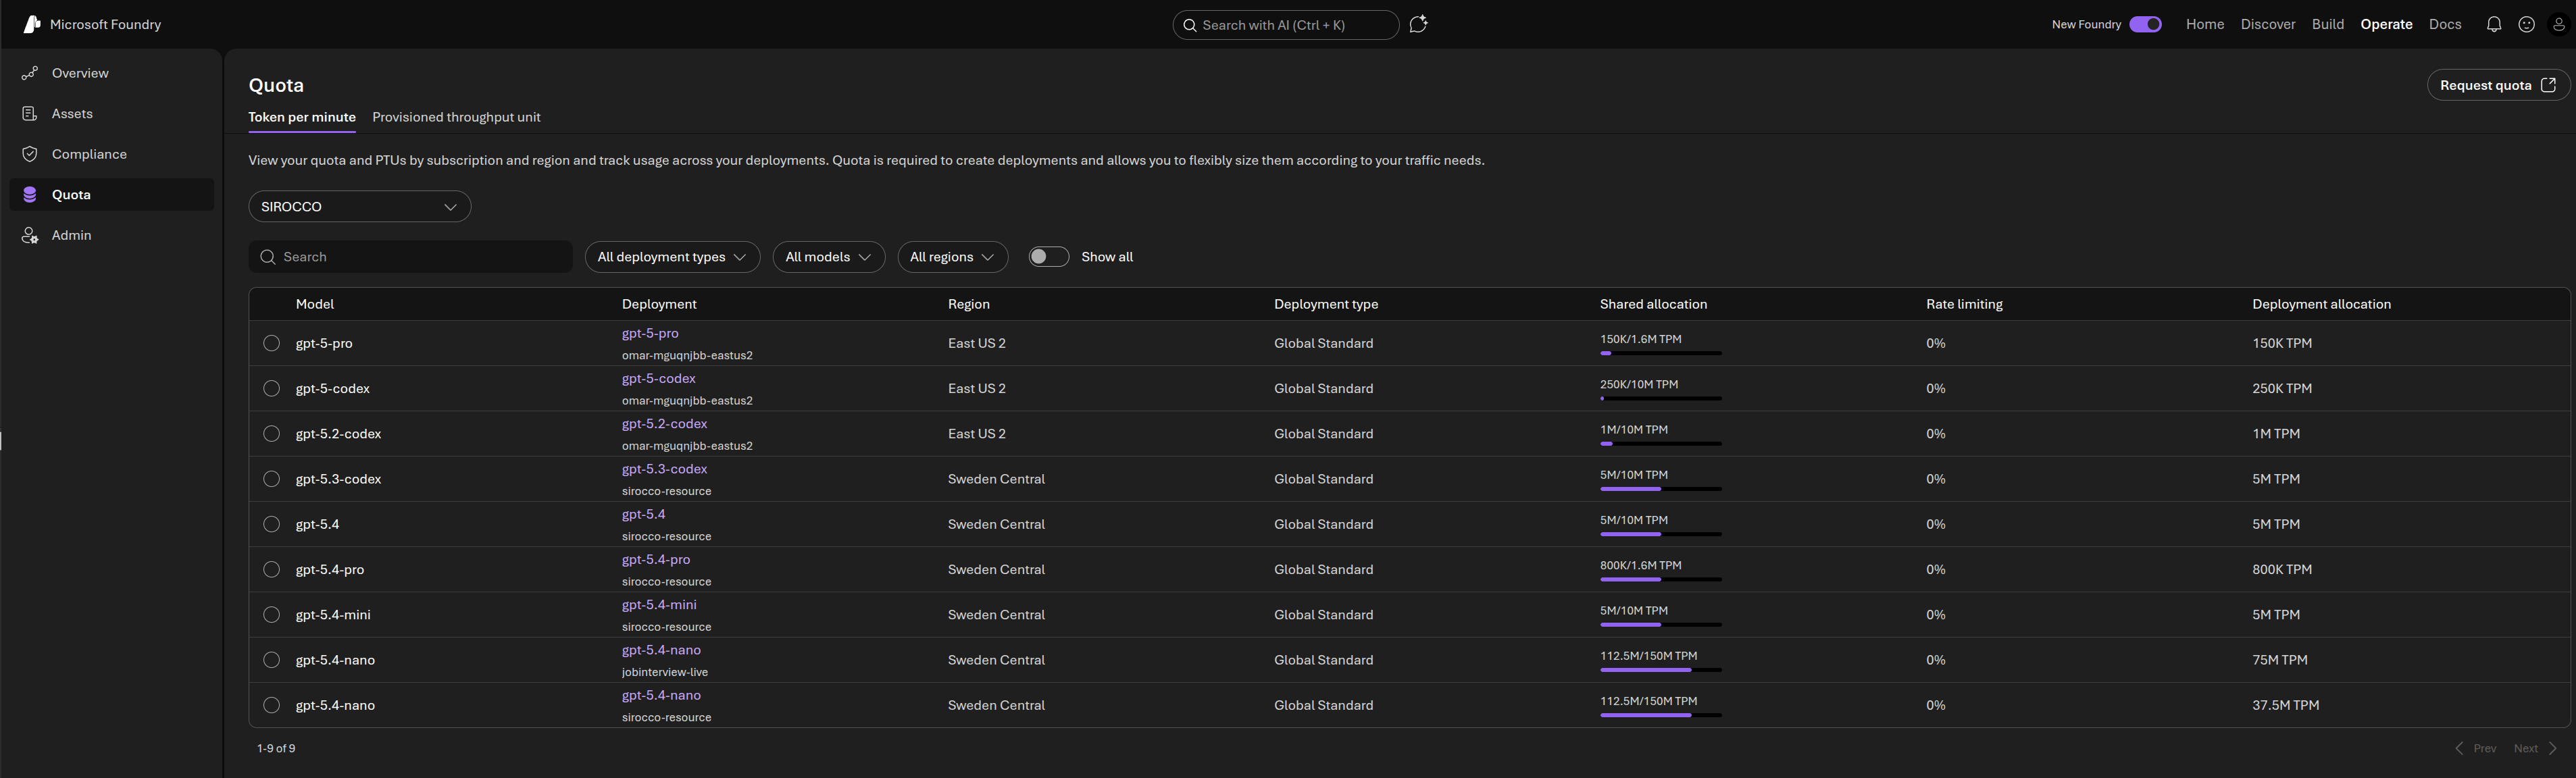The image size is (2576, 778).
Task: Click the Overview sidebar icon
Action: [30, 73]
